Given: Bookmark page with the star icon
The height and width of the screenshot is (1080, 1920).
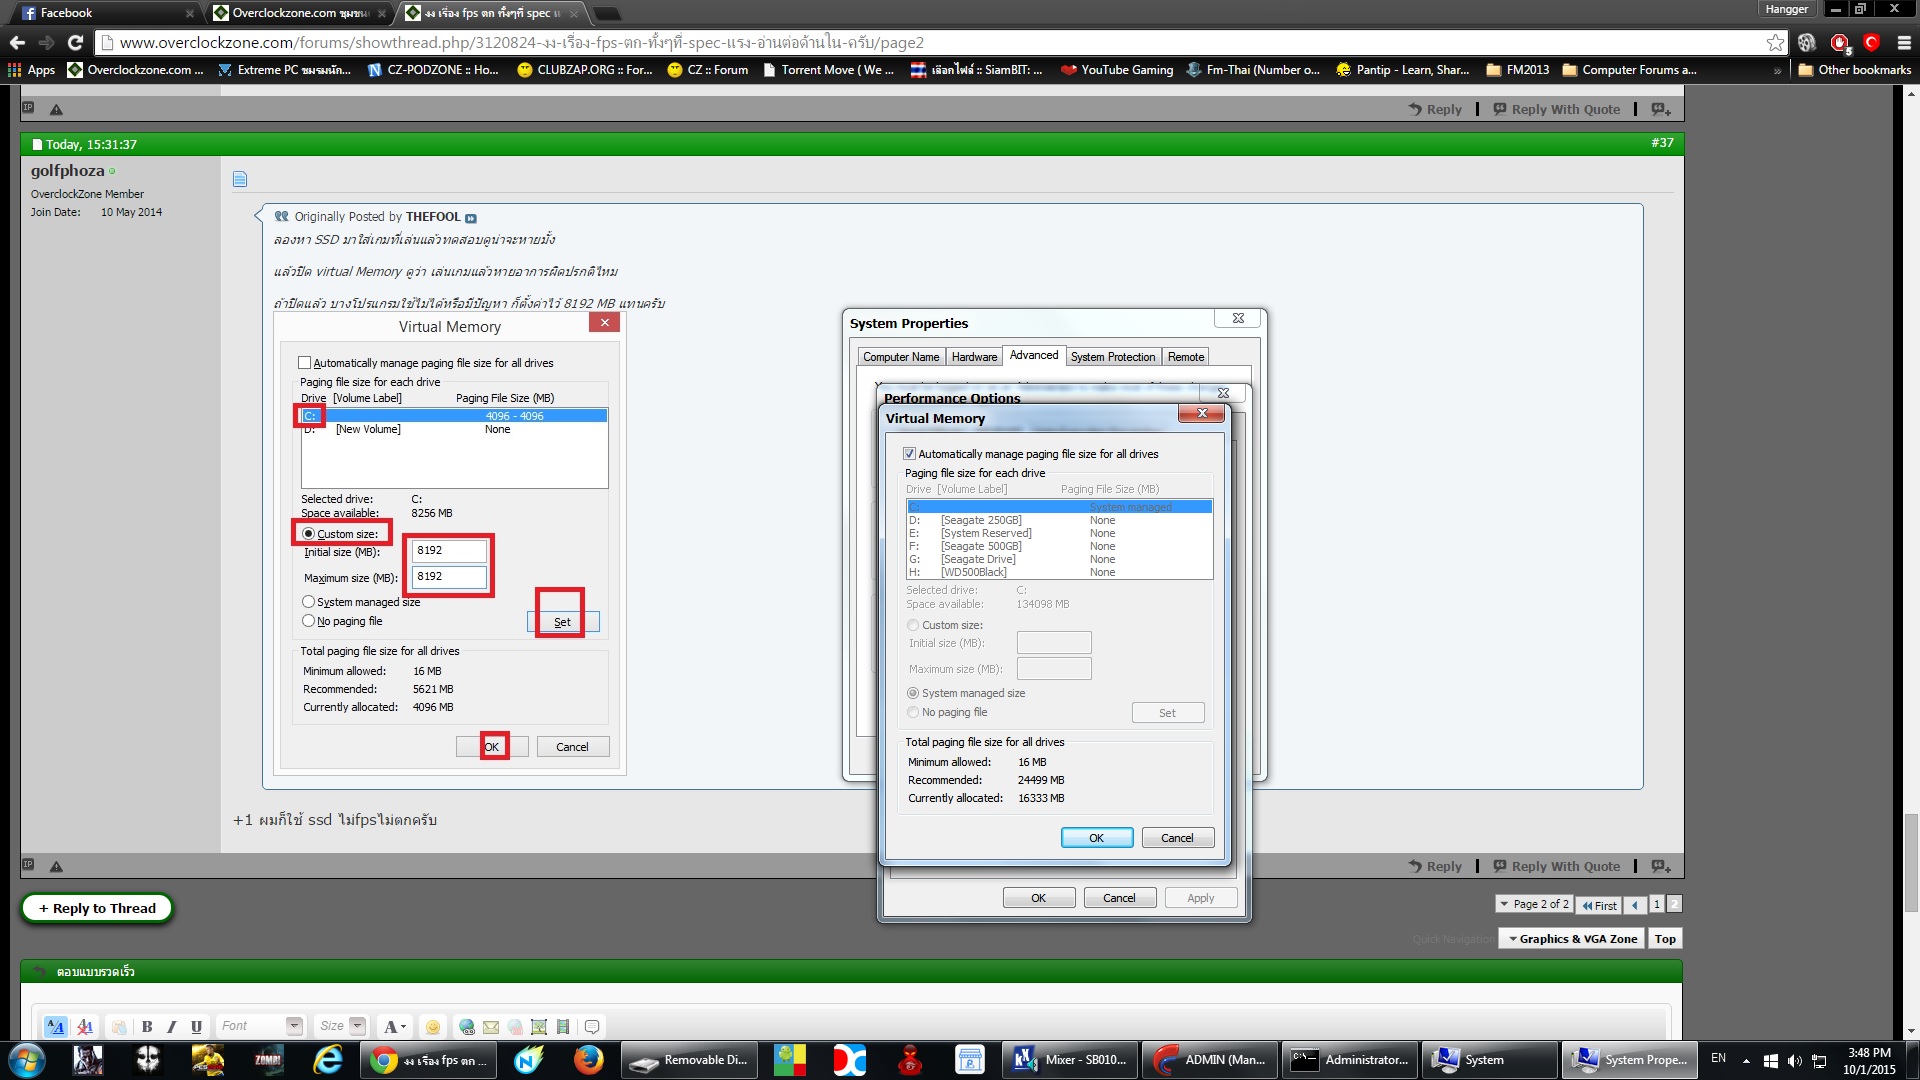Looking at the screenshot, I should click(1775, 42).
